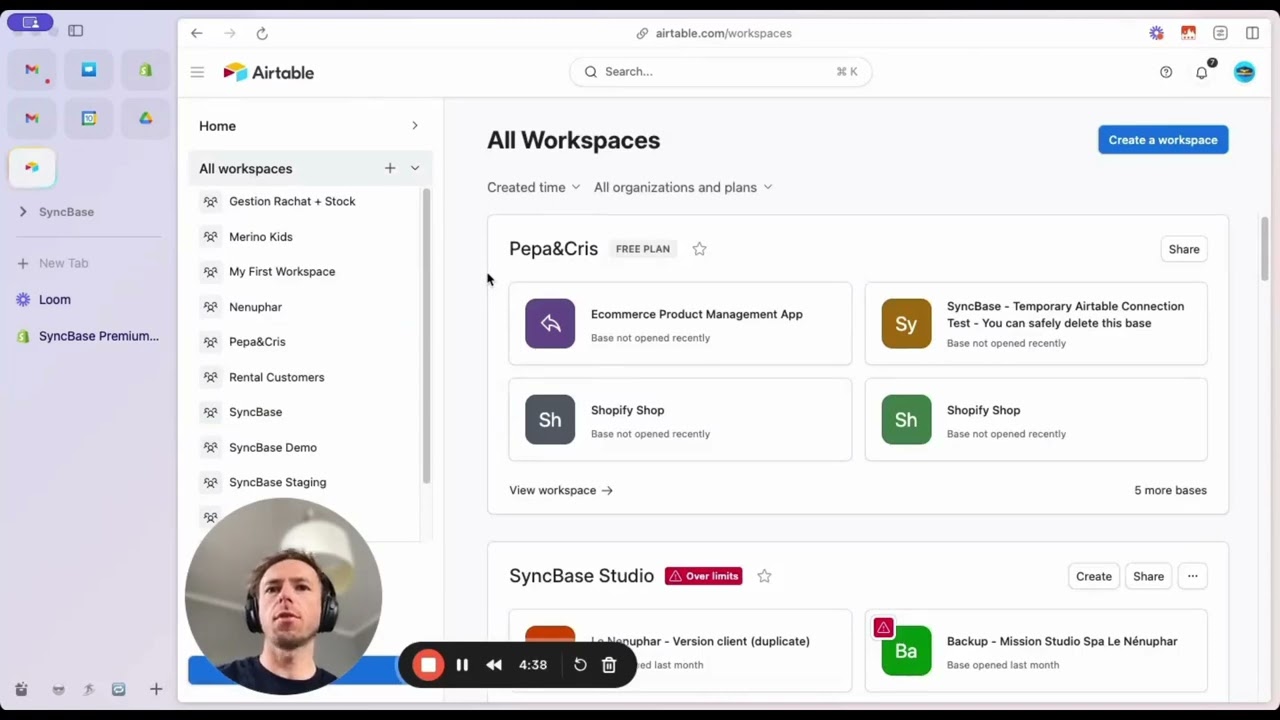Open the notifications bell
This screenshot has width=1280, height=720.
click(1202, 72)
